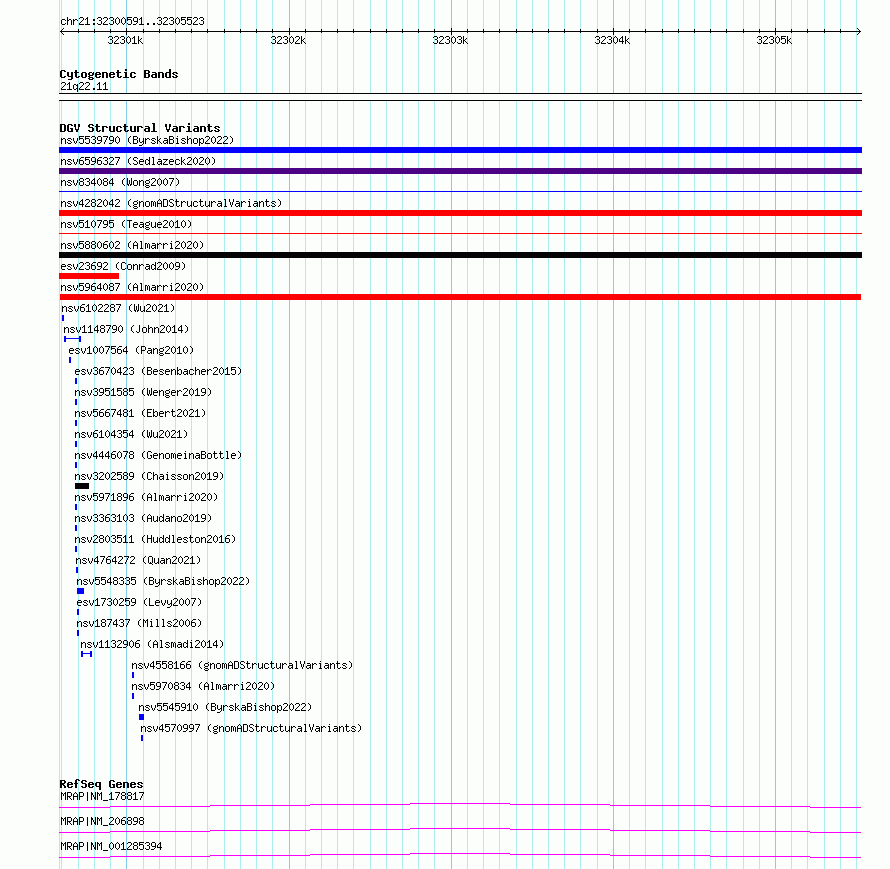Image resolution: width=890 pixels, height=869 pixels.
Task: Select nsv6104354 (Wu2021) variant label
Action: [131, 434]
